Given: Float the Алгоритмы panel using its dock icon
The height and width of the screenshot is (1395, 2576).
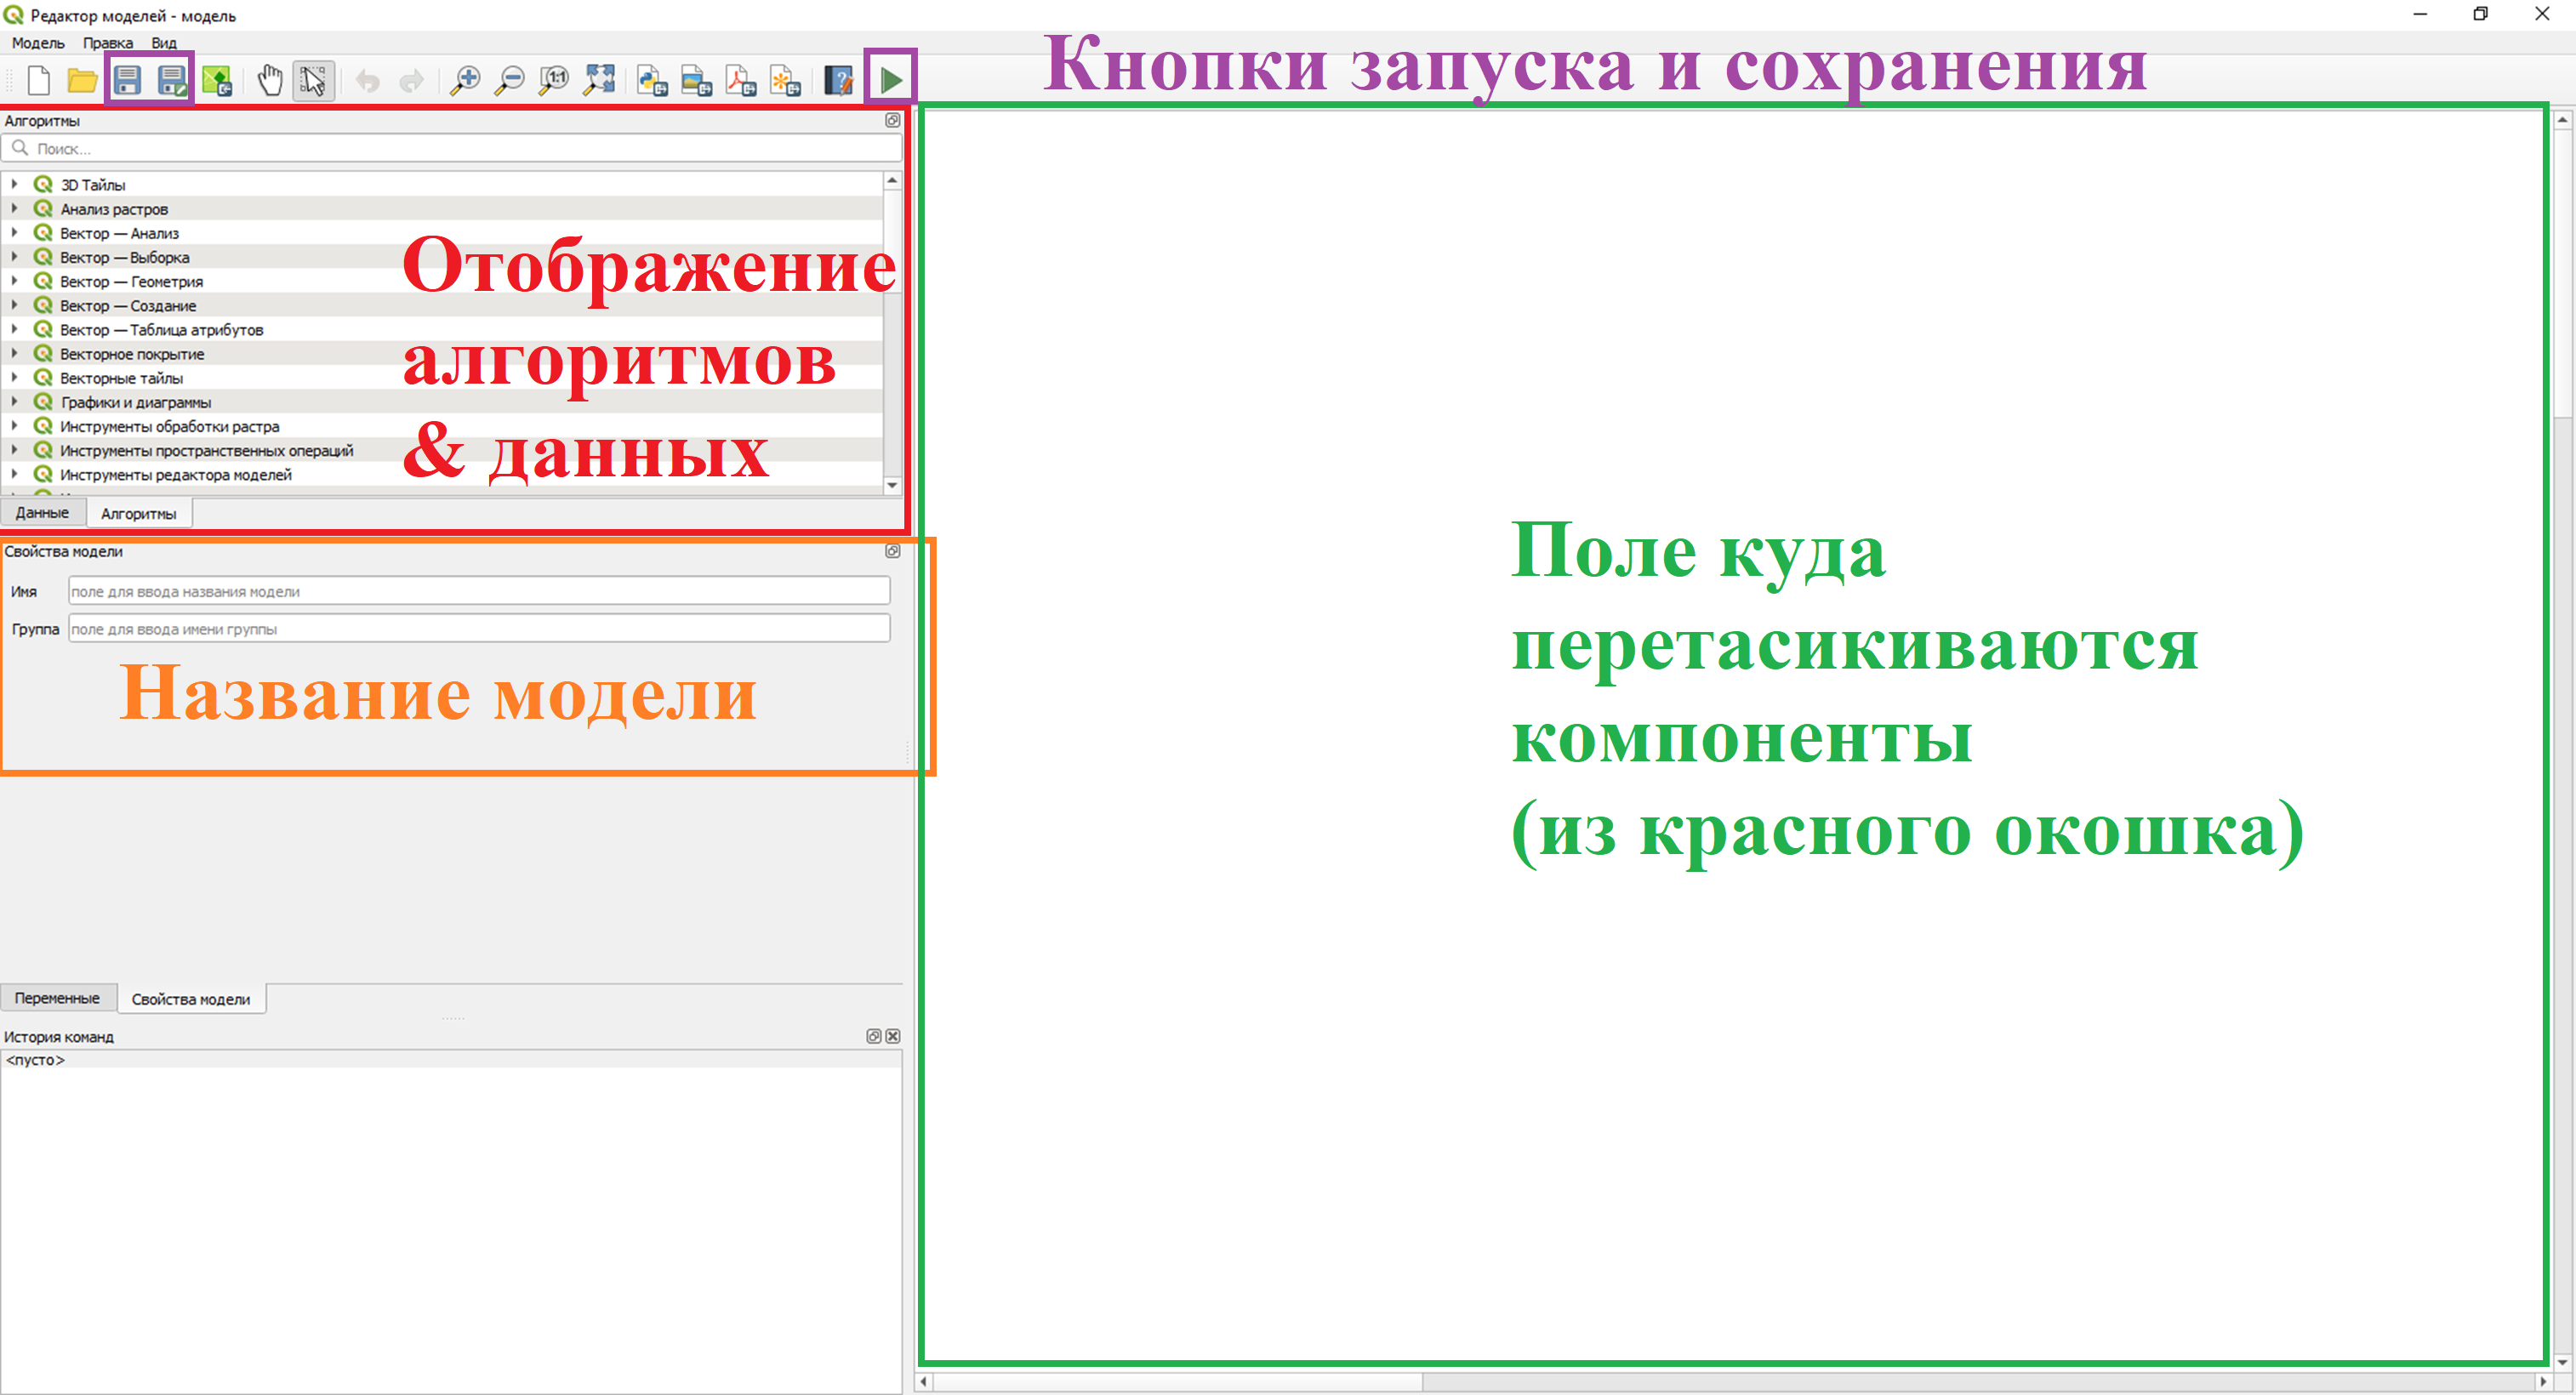Looking at the screenshot, I should (x=892, y=120).
